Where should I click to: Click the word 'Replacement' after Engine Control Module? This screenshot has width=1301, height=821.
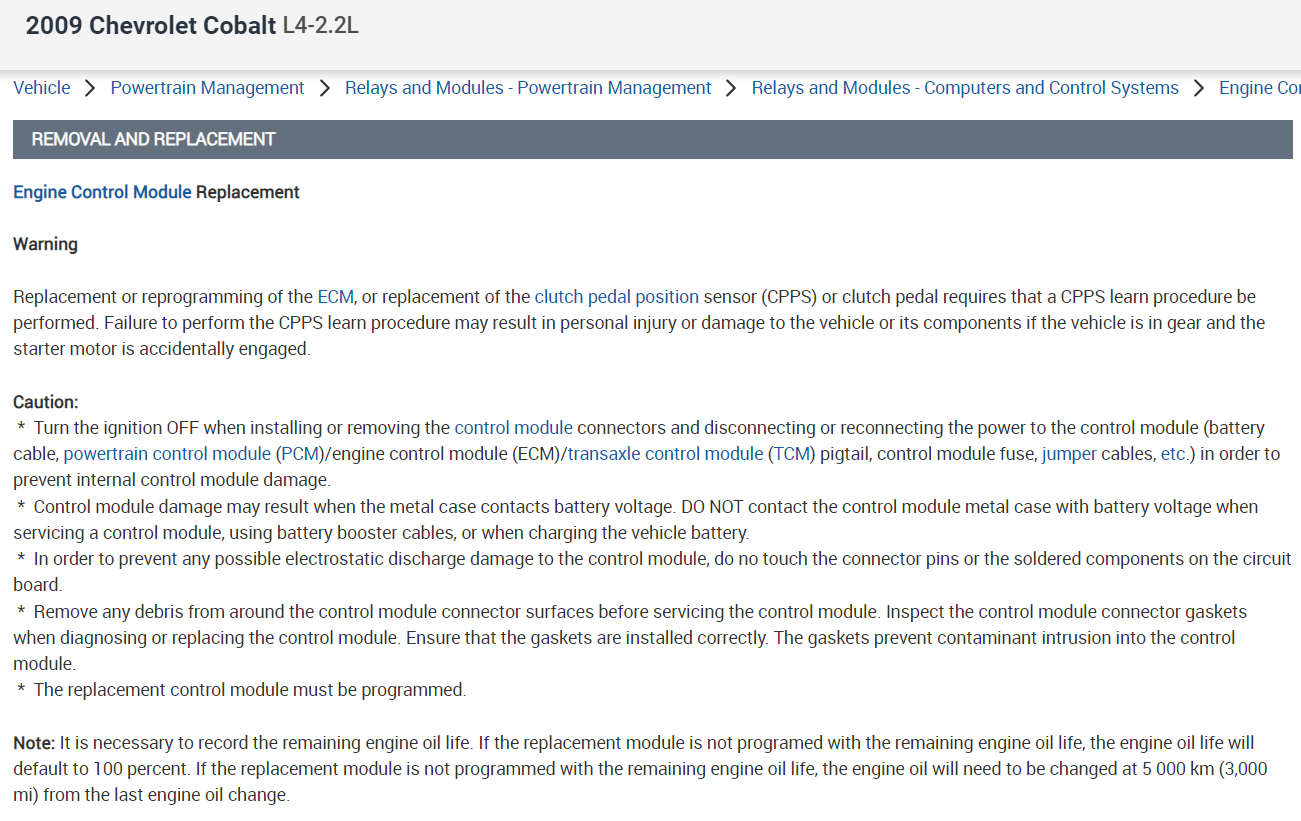248,192
